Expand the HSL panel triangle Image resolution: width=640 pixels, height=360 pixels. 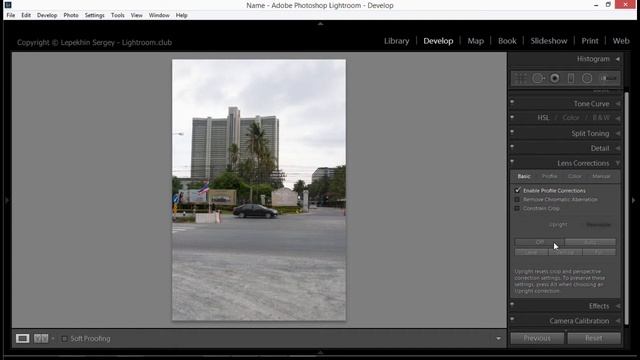tap(618, 118)
